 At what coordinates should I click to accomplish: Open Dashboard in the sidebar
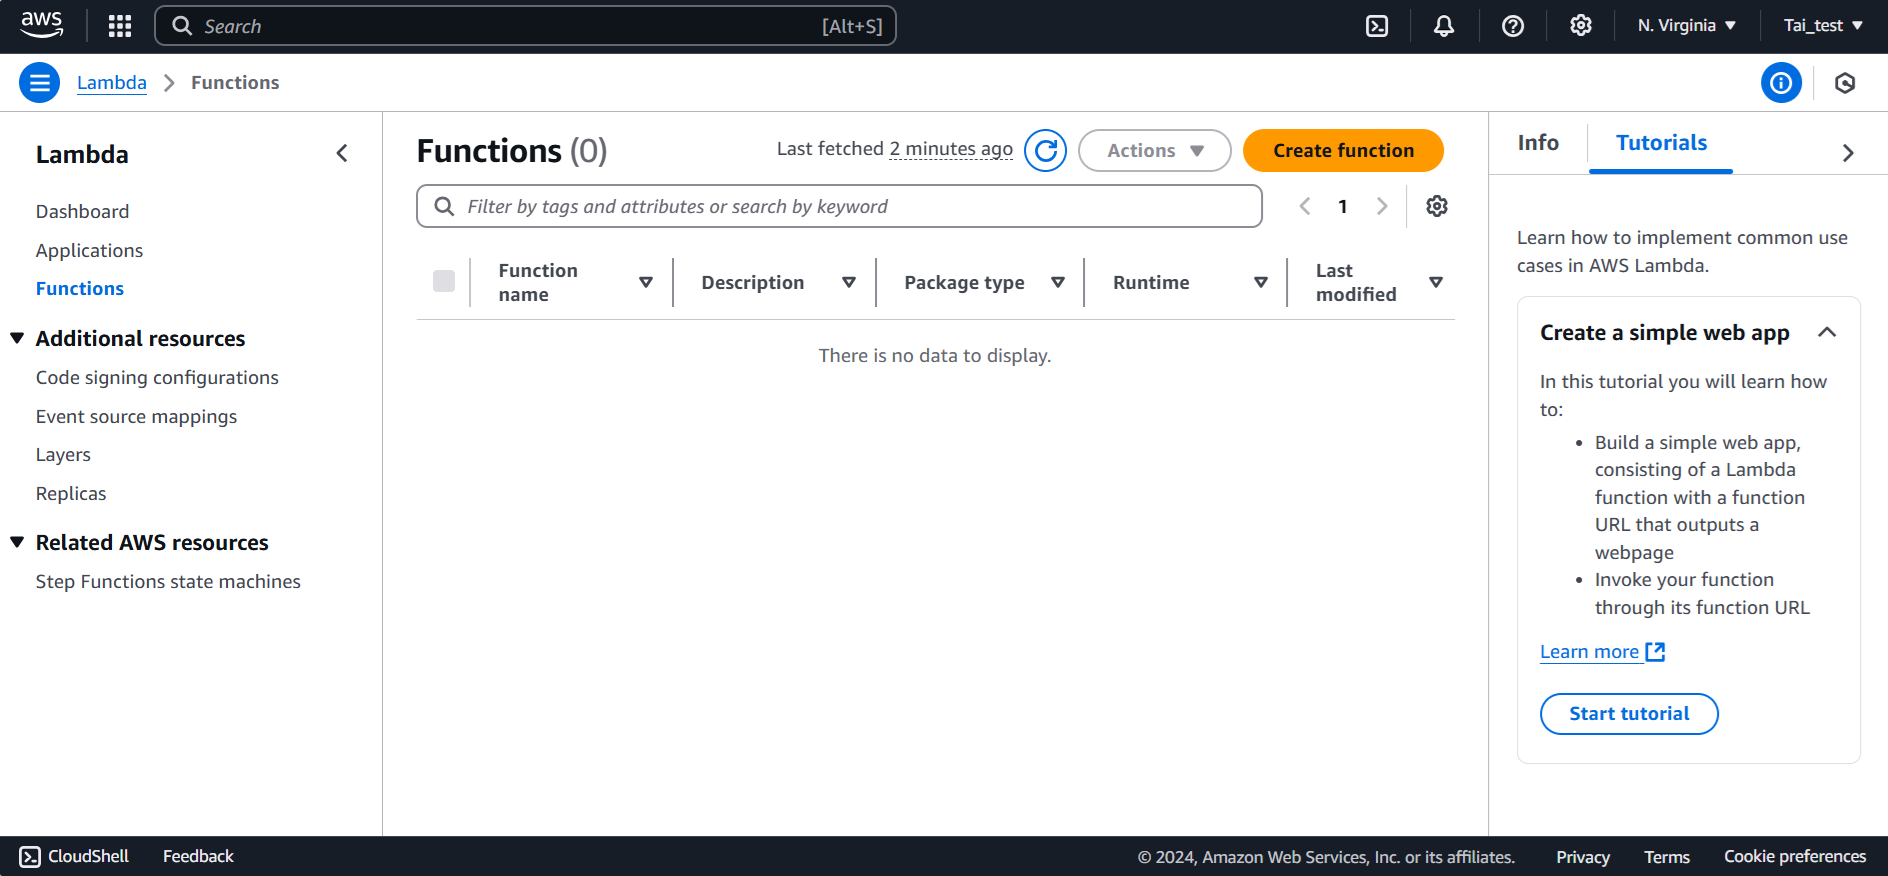tap(82, 212)
